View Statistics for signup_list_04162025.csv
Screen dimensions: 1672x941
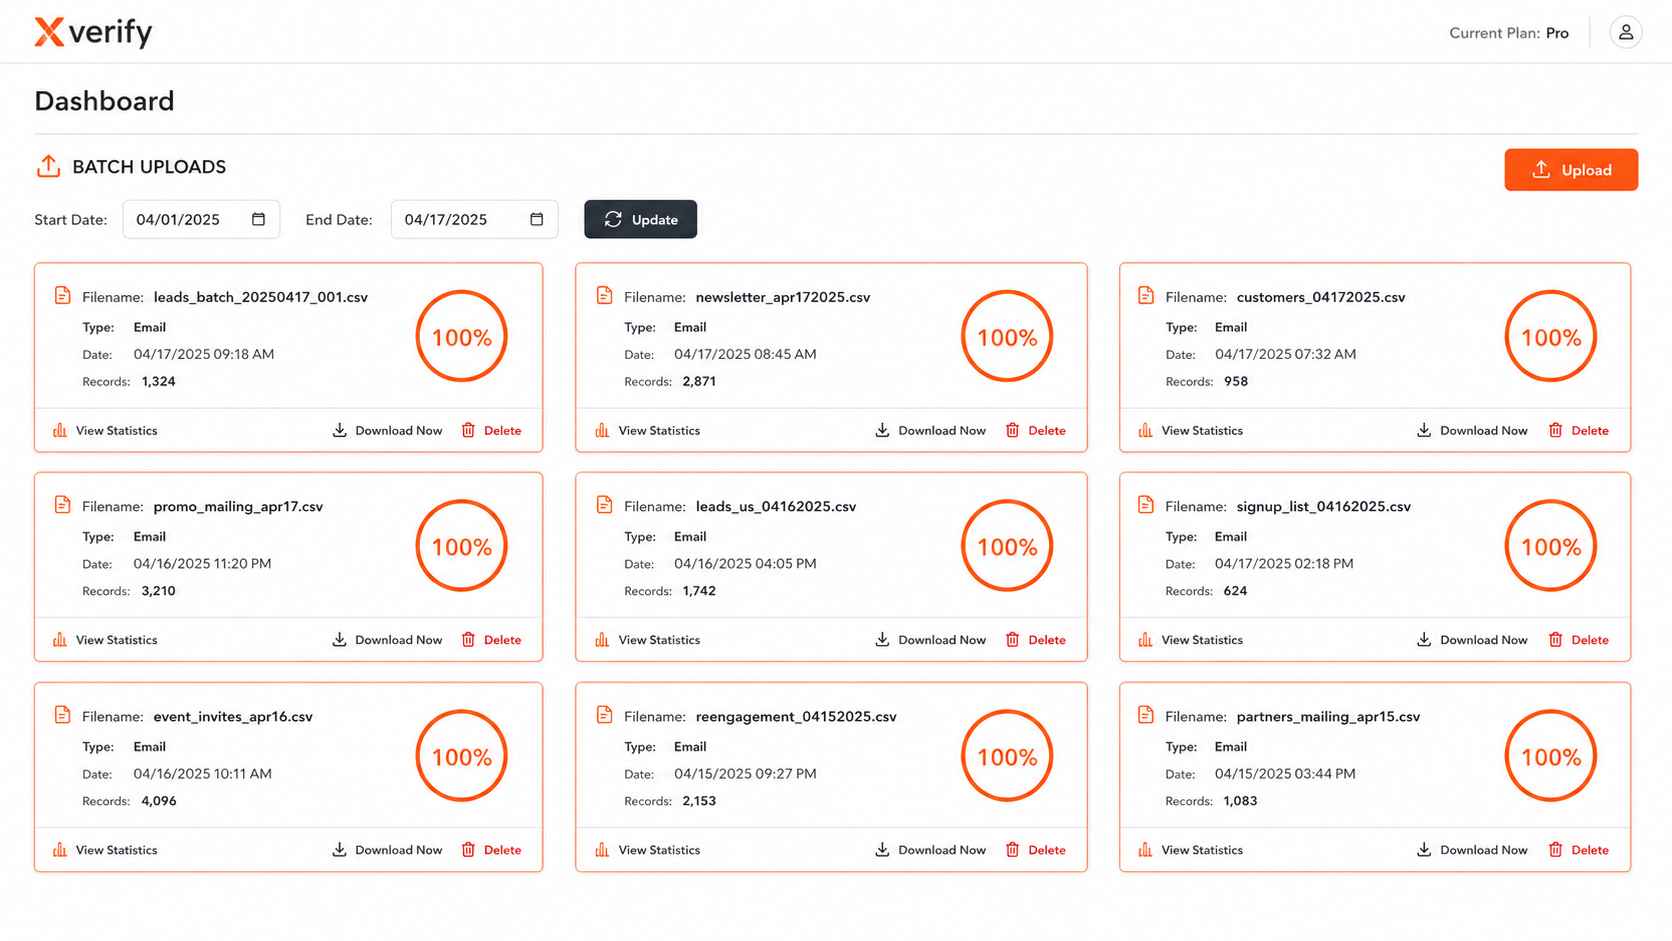(x=1190, y=640)
